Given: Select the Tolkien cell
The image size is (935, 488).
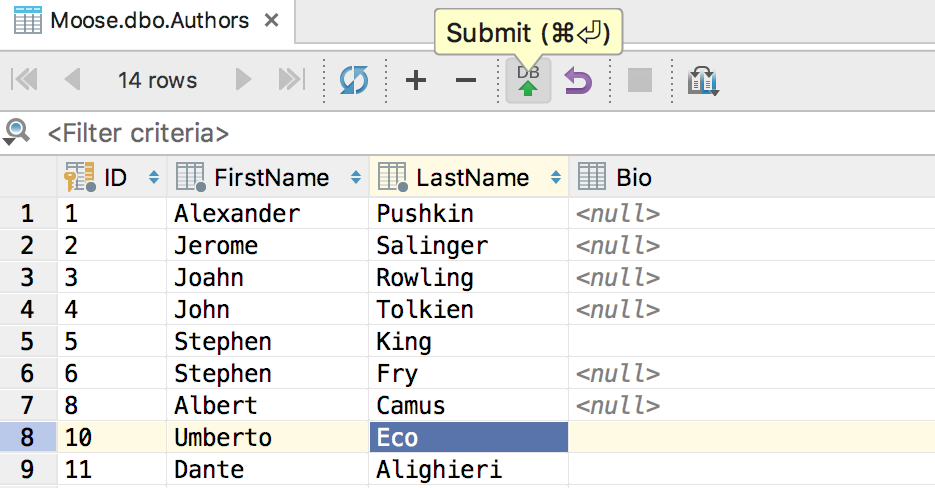Looking at the screenshot, I should 469,310.
